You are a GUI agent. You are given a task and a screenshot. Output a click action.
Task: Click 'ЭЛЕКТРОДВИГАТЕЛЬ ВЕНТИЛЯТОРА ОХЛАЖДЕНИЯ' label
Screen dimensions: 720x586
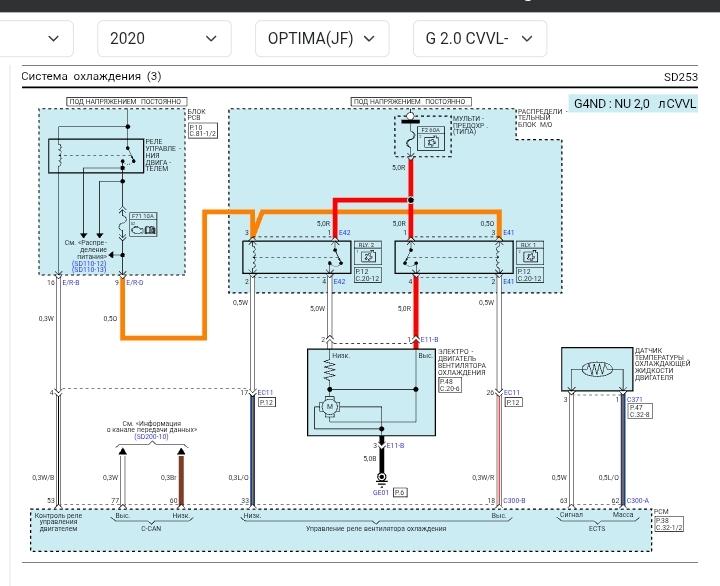[461, 362]
